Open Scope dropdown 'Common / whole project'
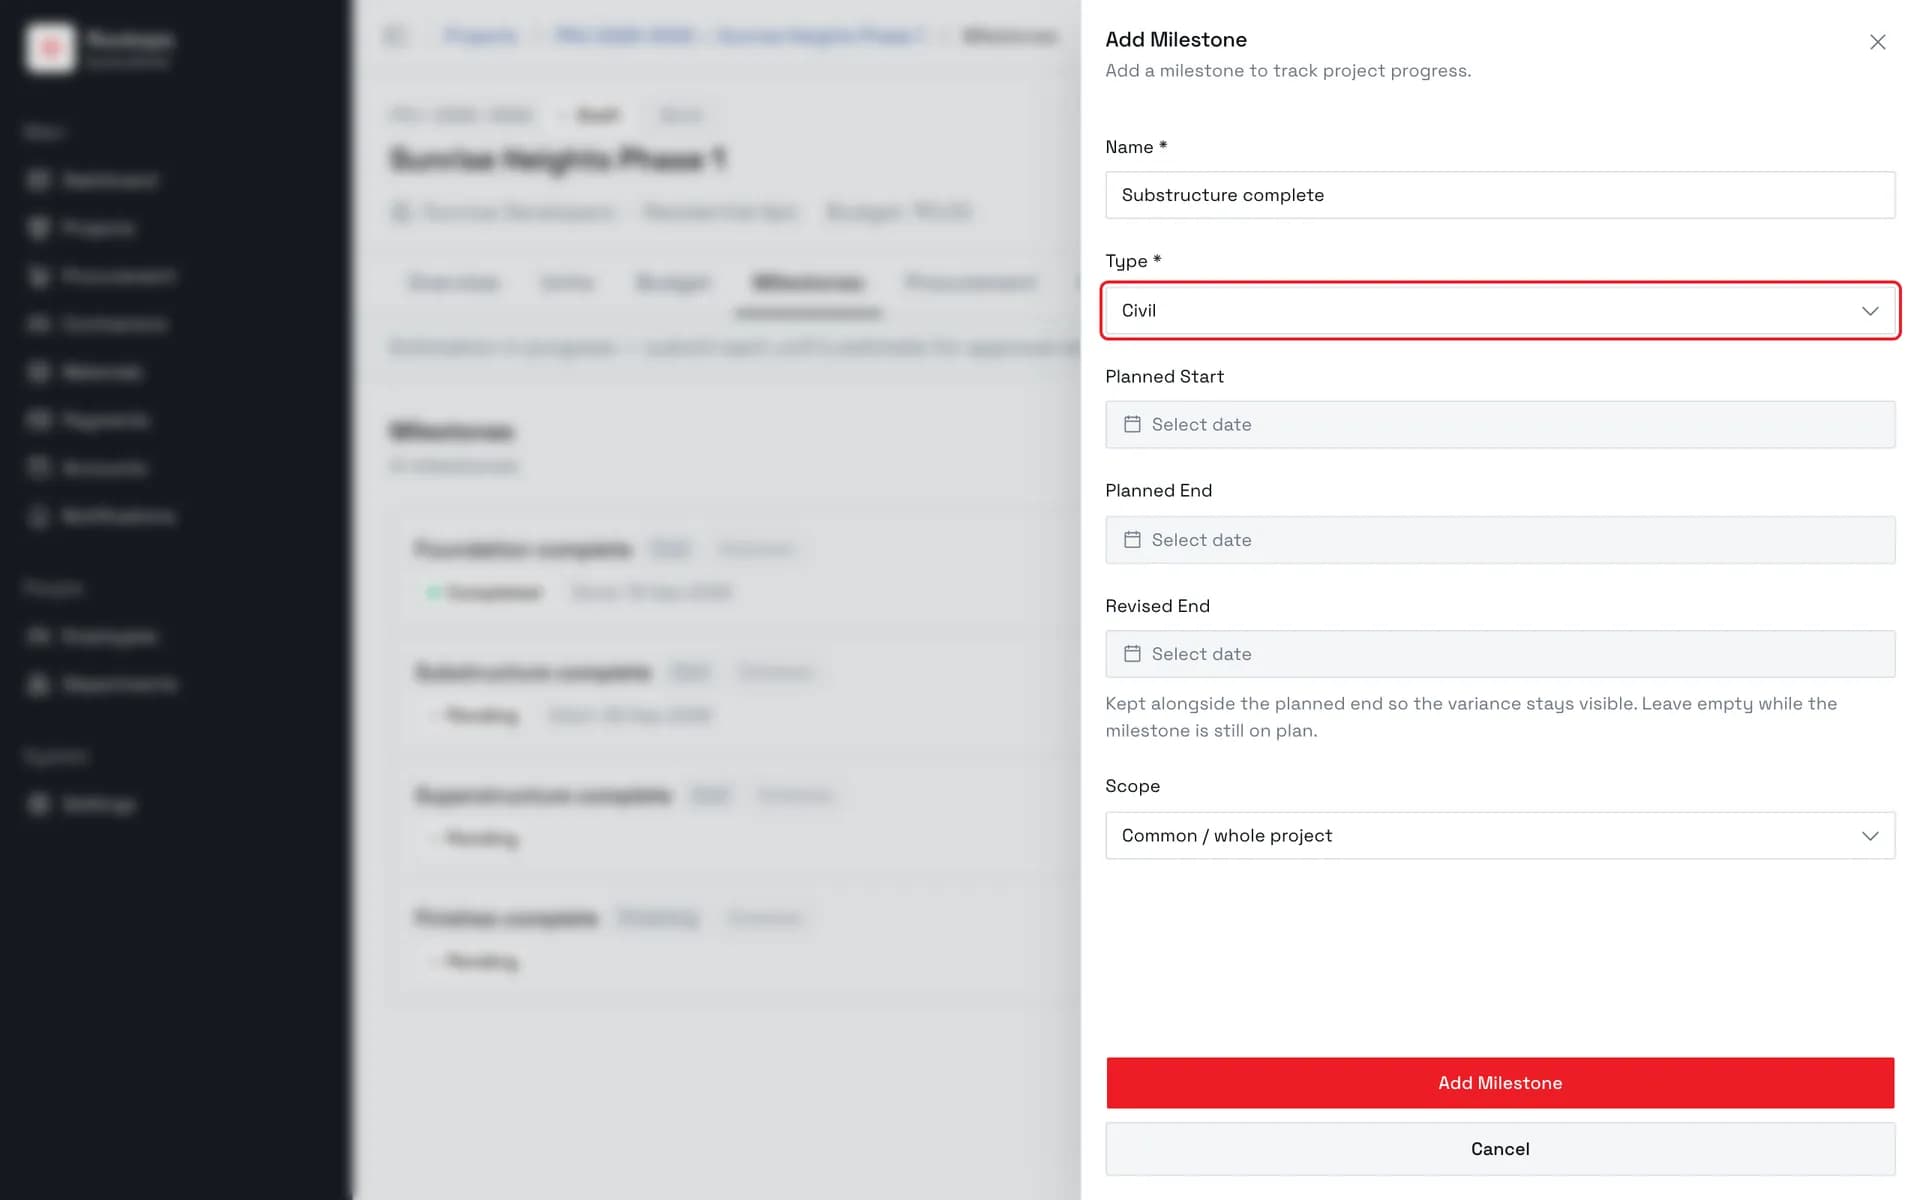This screenshot has width=1920, height=1200. click(1500, 836)
